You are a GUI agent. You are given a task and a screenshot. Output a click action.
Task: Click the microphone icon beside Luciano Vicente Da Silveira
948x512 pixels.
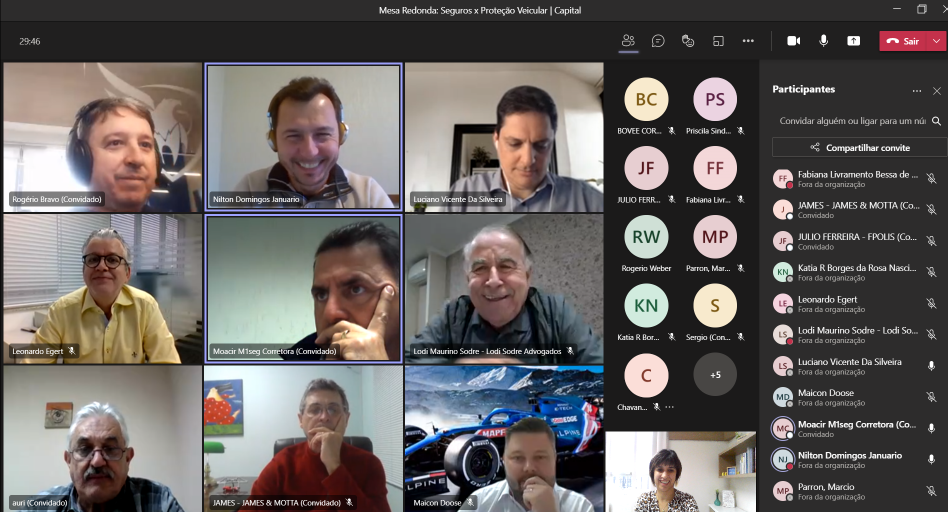point(931,366)
